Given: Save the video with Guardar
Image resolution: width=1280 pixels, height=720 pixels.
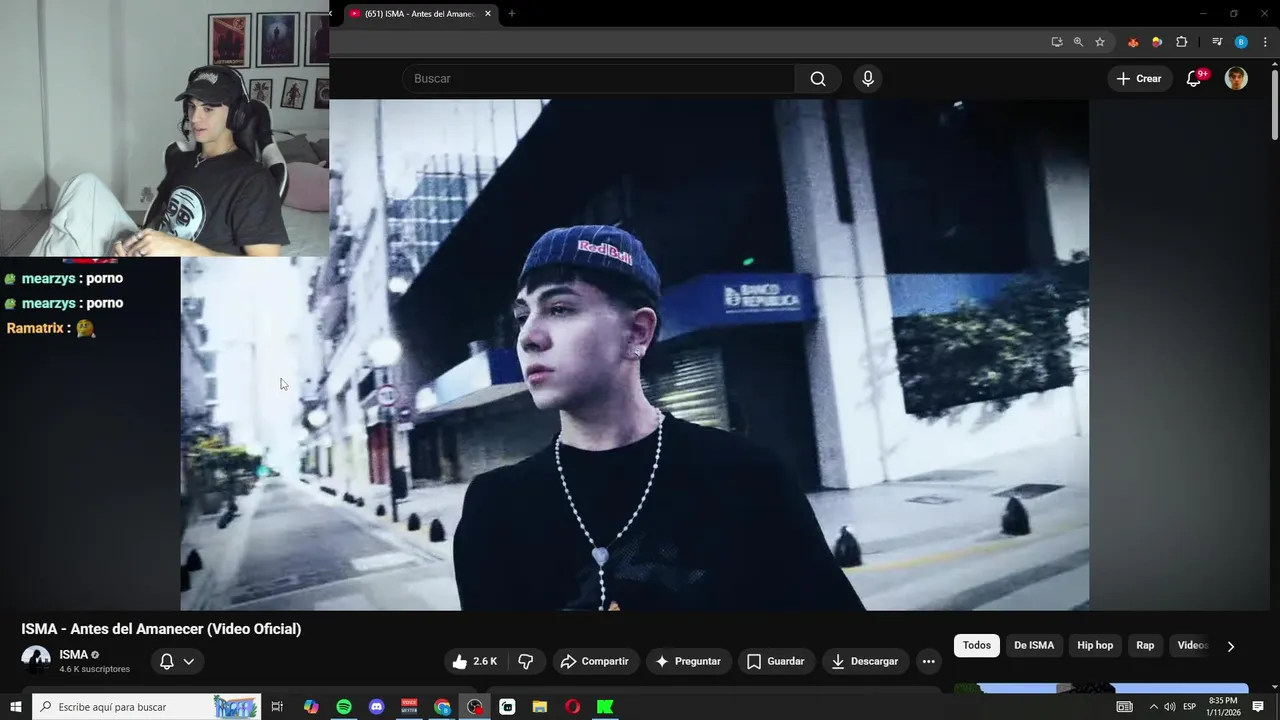Looking at the screenshot, I should pos(775,661).
